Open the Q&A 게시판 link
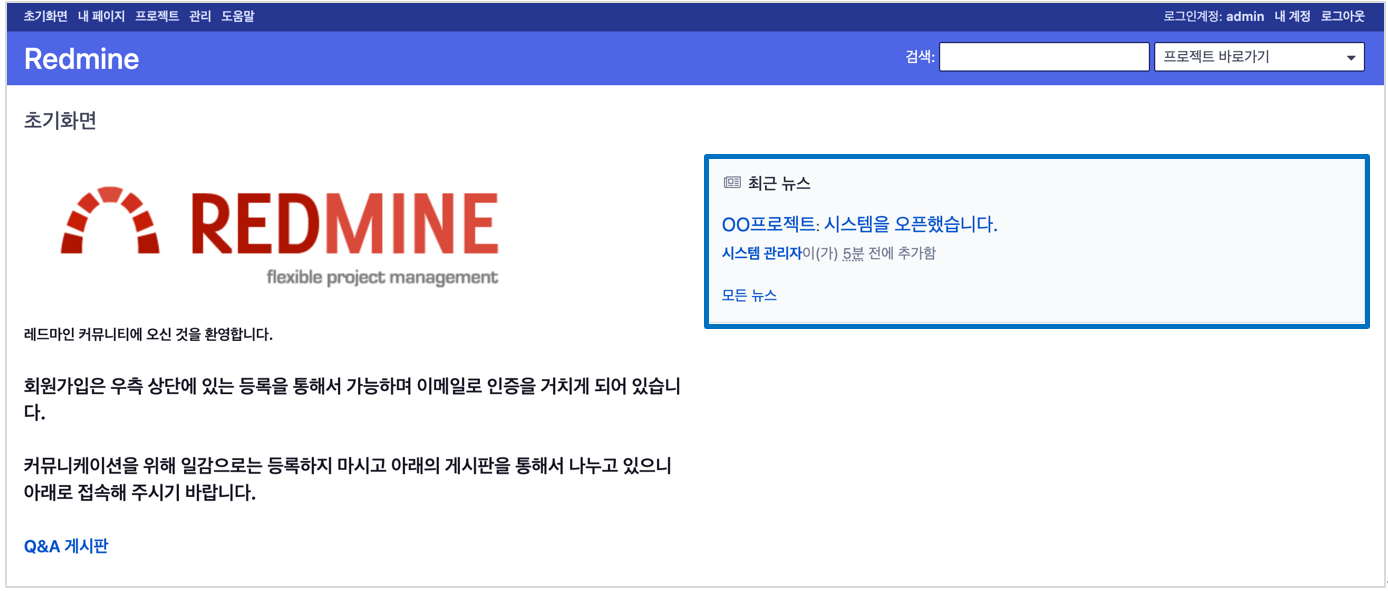This screenshot has width=1388, height=591. (x=66, y=546)
